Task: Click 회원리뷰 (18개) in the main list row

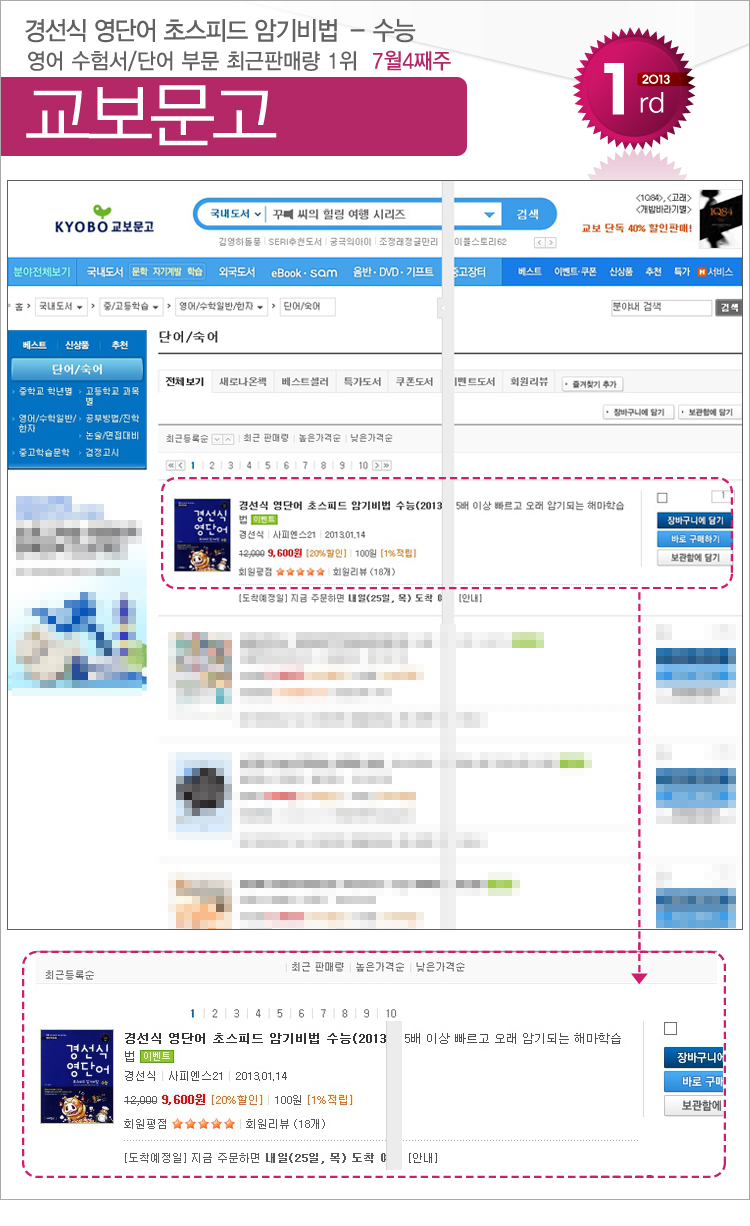Action: (x=364, y=571)
